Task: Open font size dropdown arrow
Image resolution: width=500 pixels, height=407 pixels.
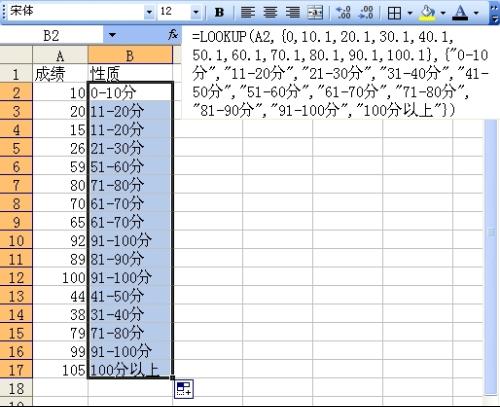Action: point(196,12)
